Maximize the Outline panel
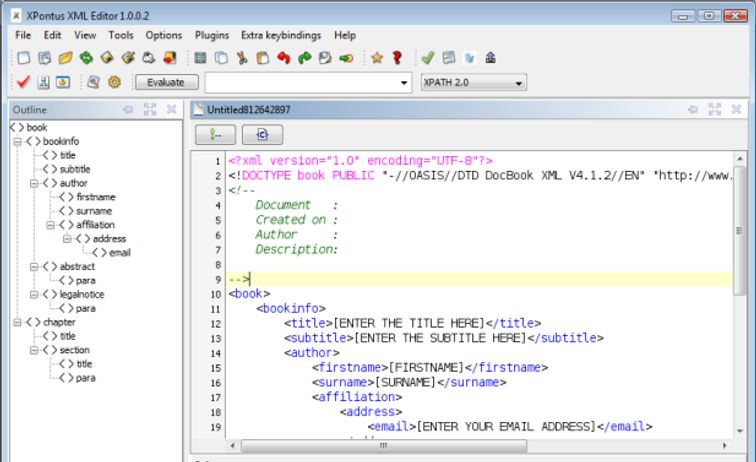This screenshot has height=462, width=756. click(x=150, y=109)
